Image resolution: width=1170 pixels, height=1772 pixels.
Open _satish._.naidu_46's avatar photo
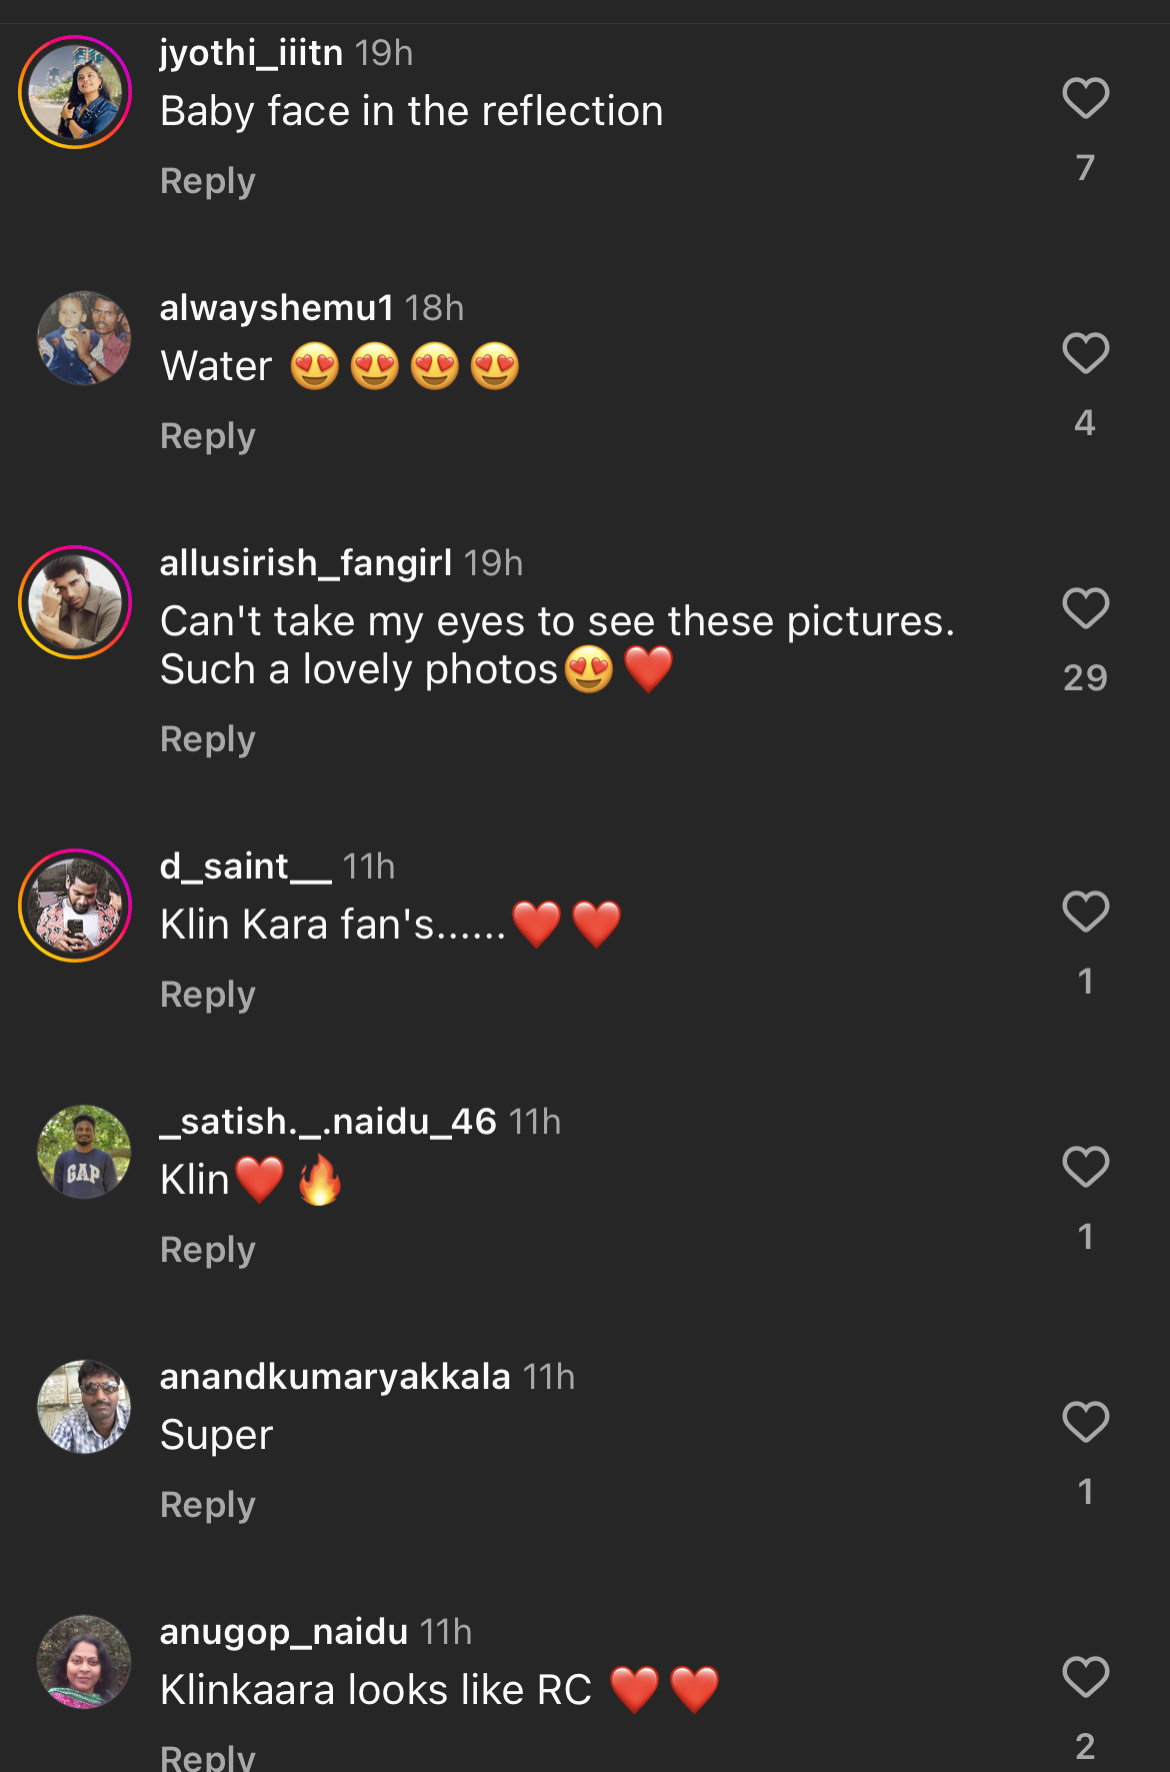pyautogui.click(x=84, y=1151)
